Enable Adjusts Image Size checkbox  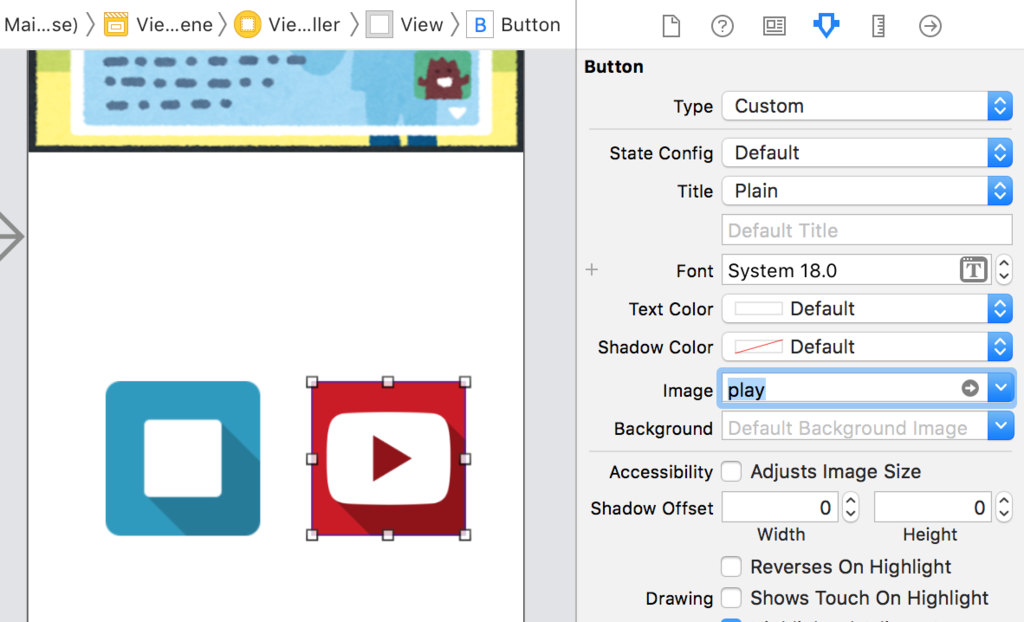731,471
